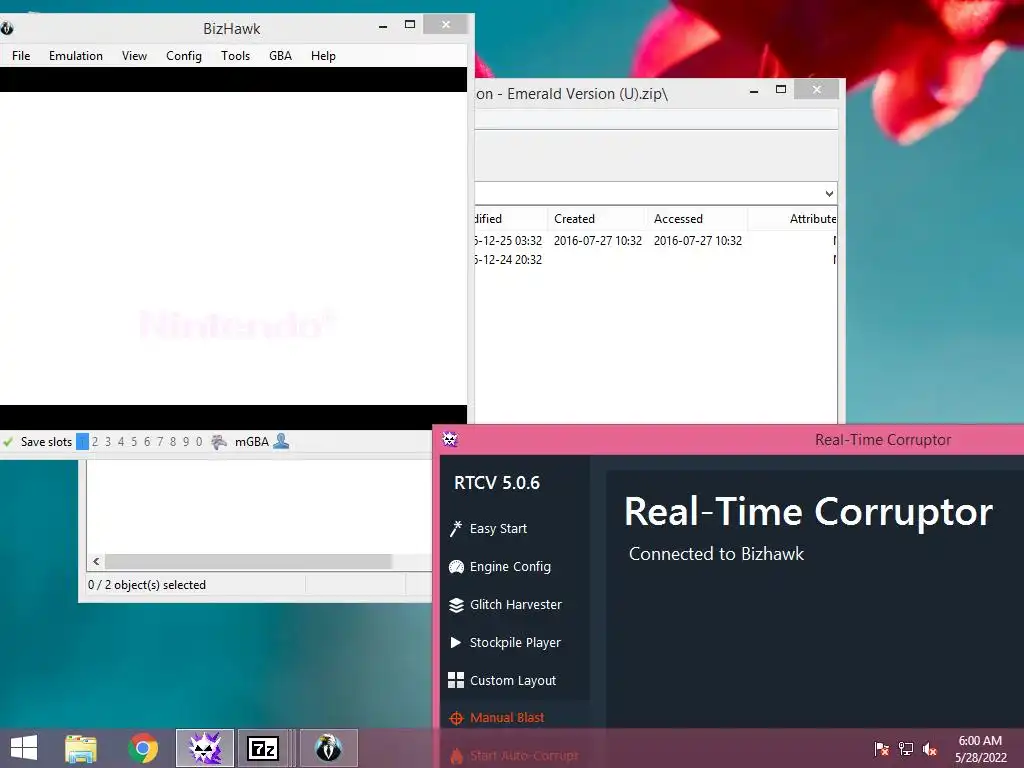Switch to RTCV via its taskbar icon

coord(205,748)
